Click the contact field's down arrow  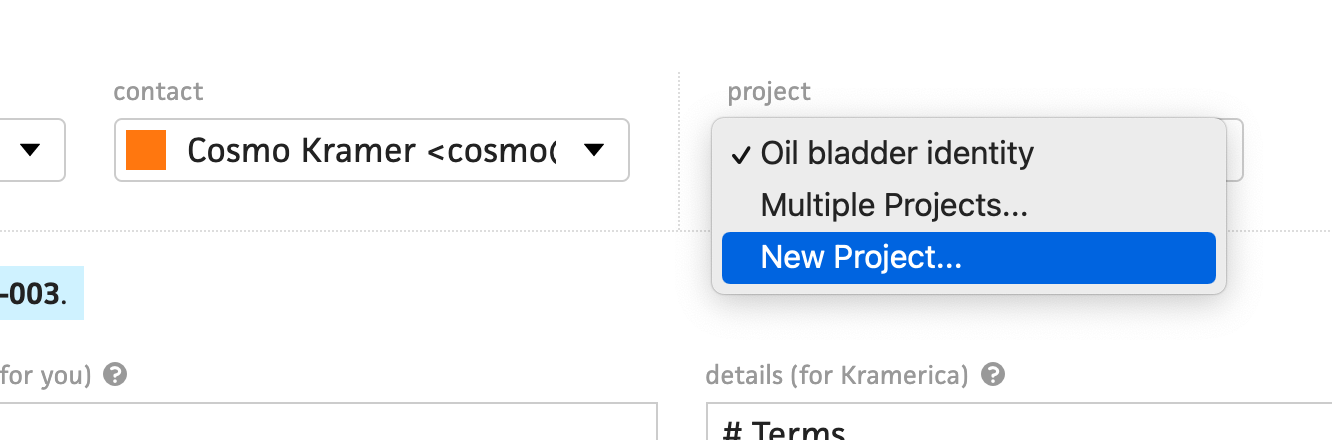coord(594,150)
